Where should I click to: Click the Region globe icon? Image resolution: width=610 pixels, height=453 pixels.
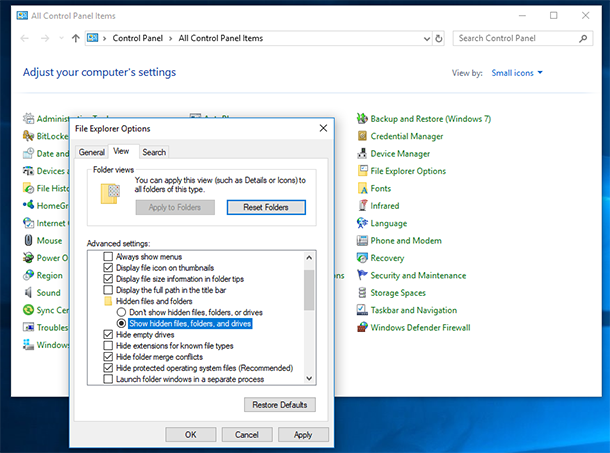coord(28,275)
